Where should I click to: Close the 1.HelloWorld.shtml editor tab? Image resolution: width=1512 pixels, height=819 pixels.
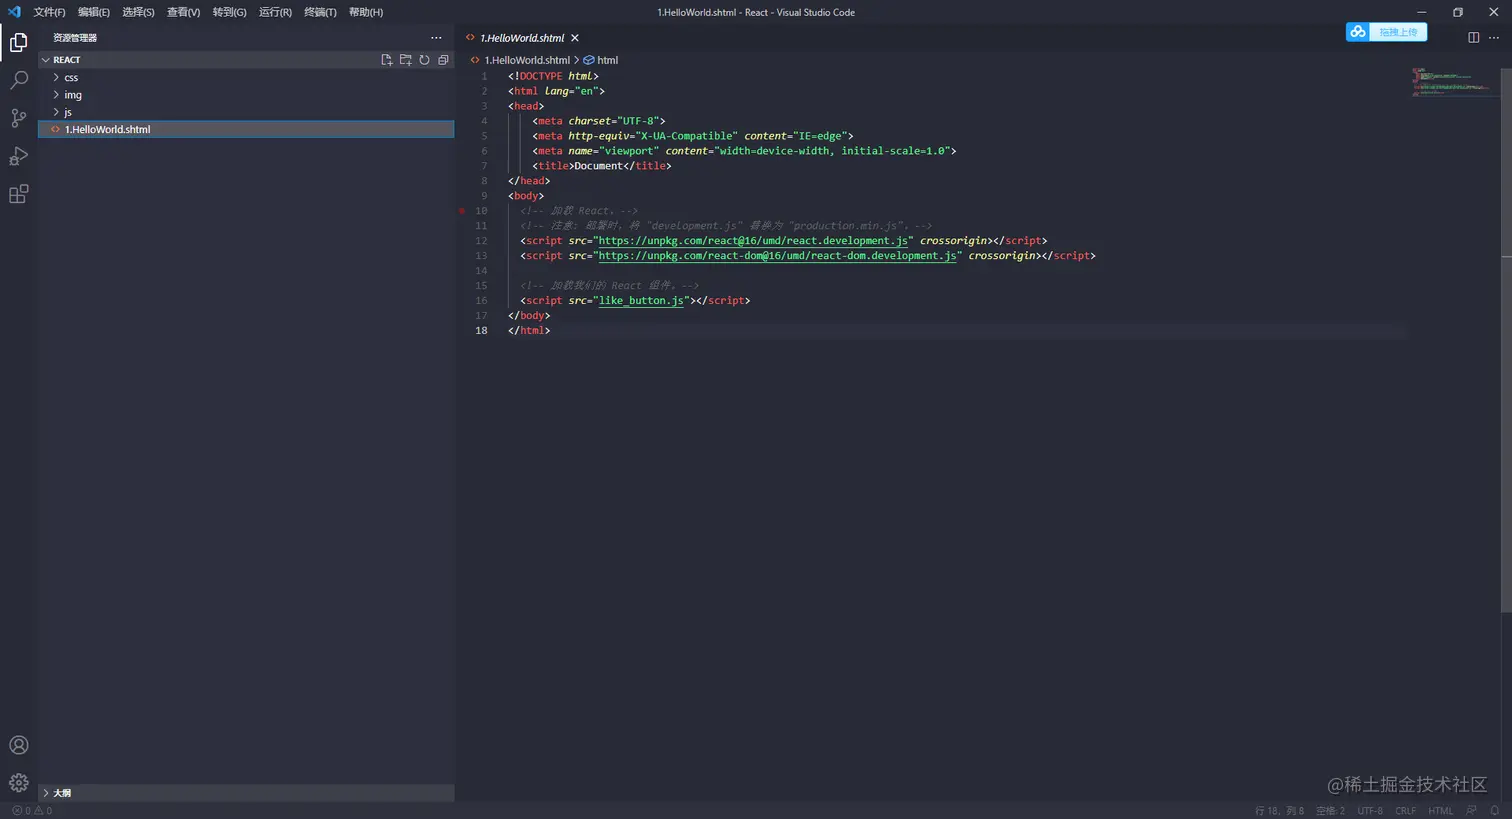click(x=575, y=38)
